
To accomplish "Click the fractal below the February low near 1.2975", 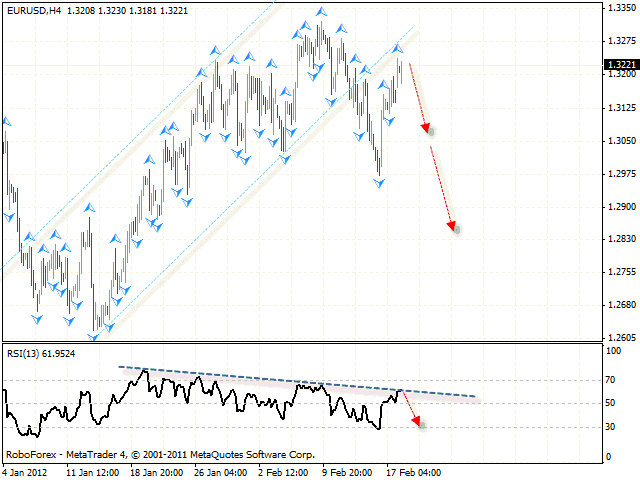I will pos(379,183).
